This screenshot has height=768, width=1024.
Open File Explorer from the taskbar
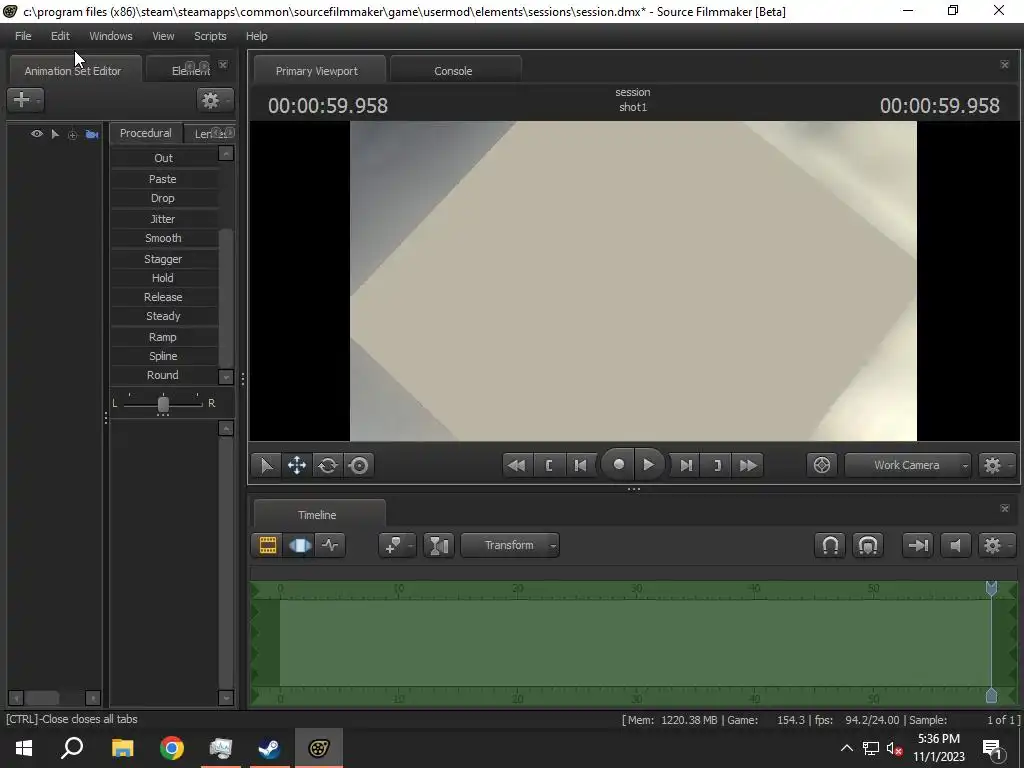coord(122,748)
